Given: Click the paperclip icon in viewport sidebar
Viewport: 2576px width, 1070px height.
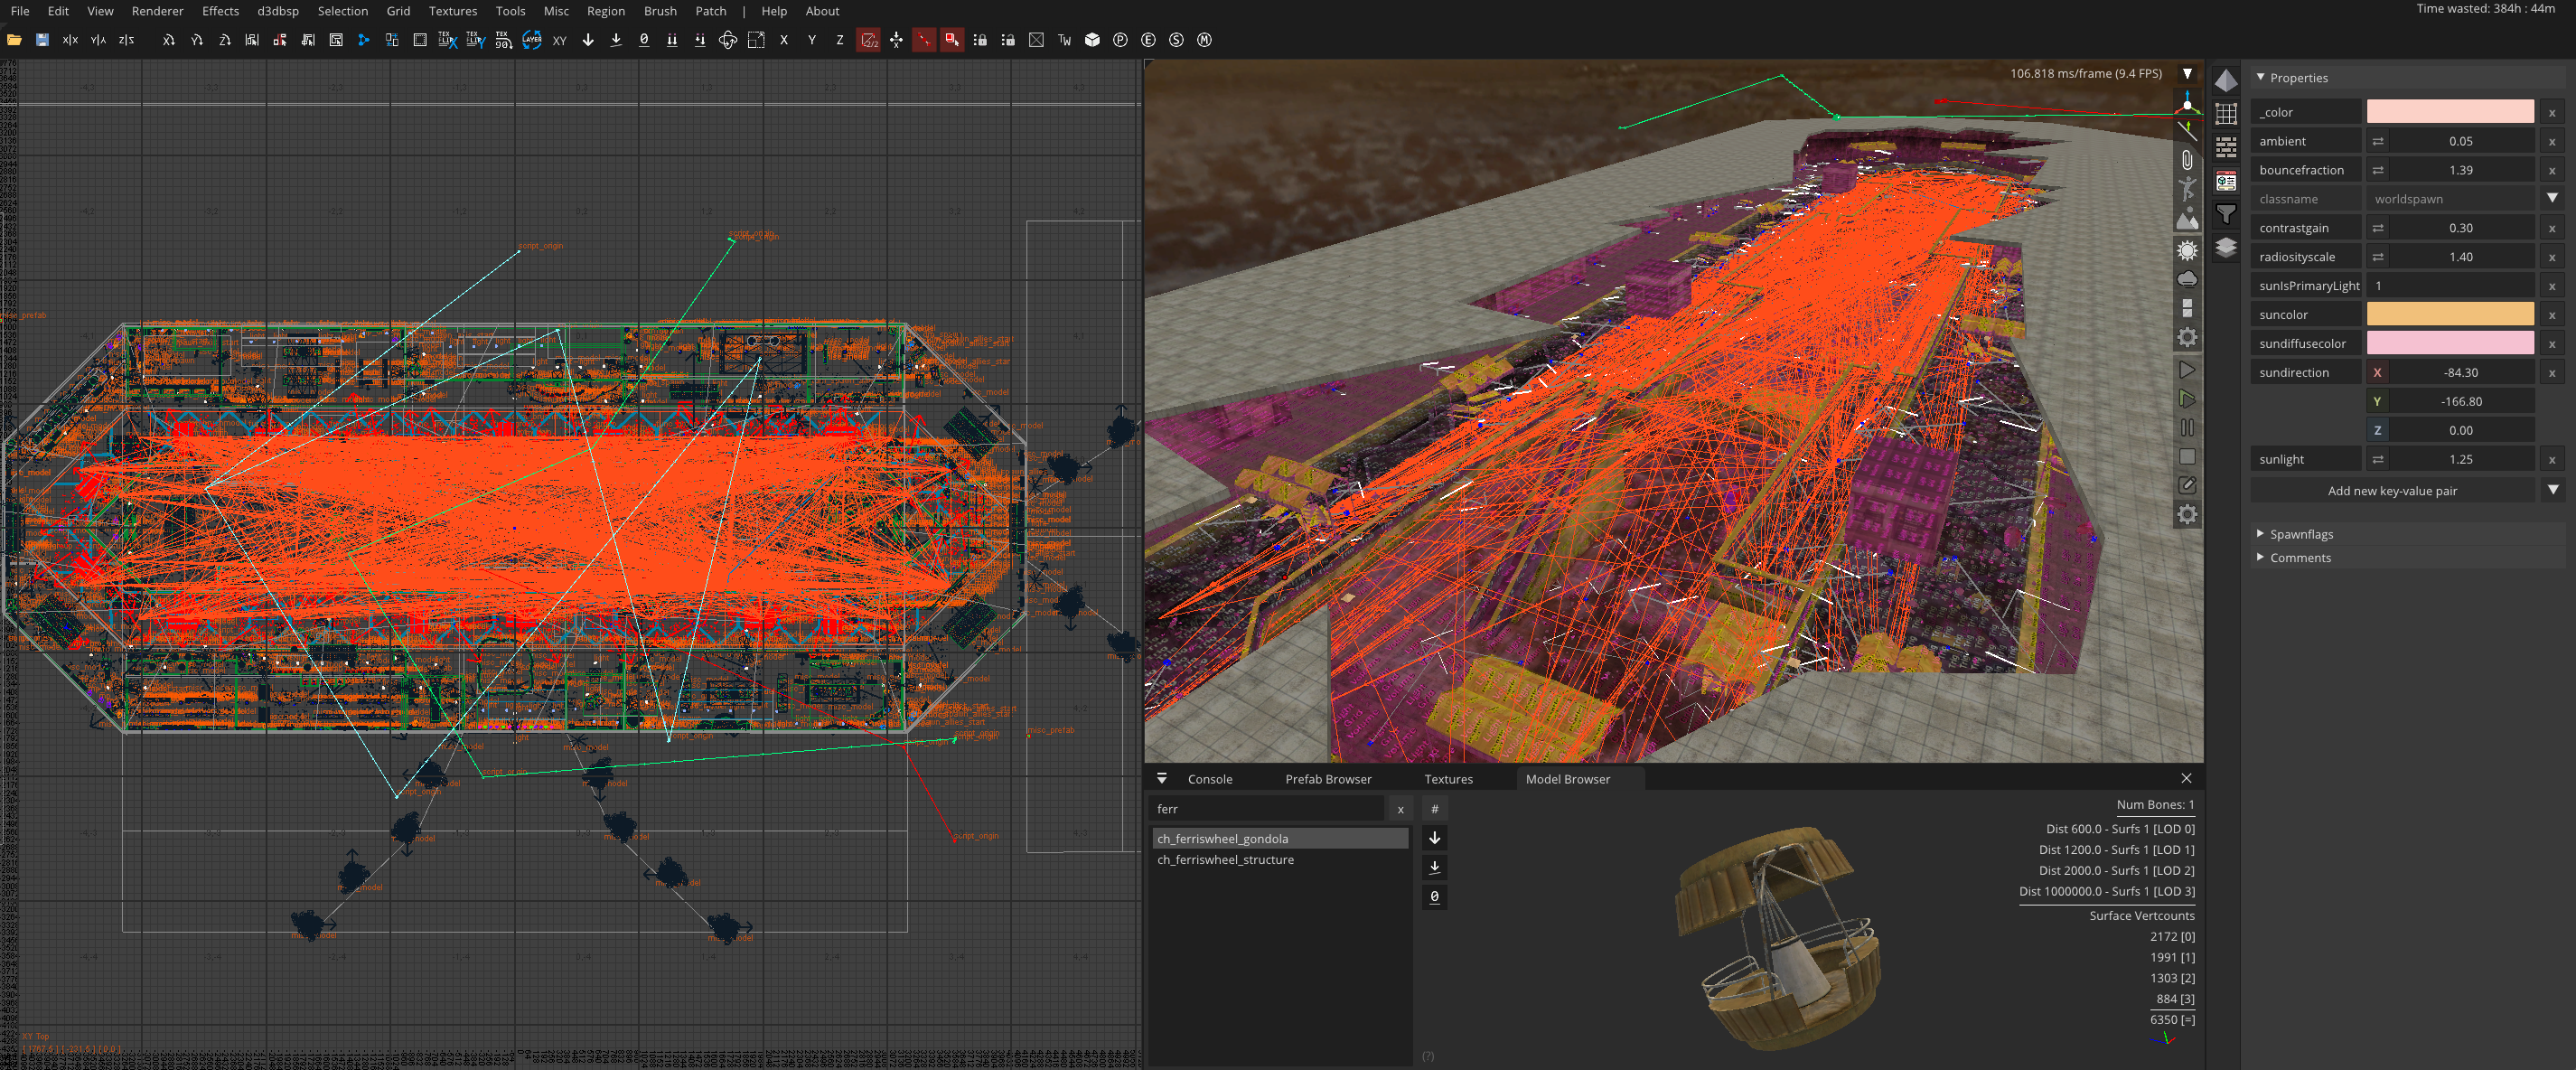Looking at the screenshot, I should [x=2187, y=160].
